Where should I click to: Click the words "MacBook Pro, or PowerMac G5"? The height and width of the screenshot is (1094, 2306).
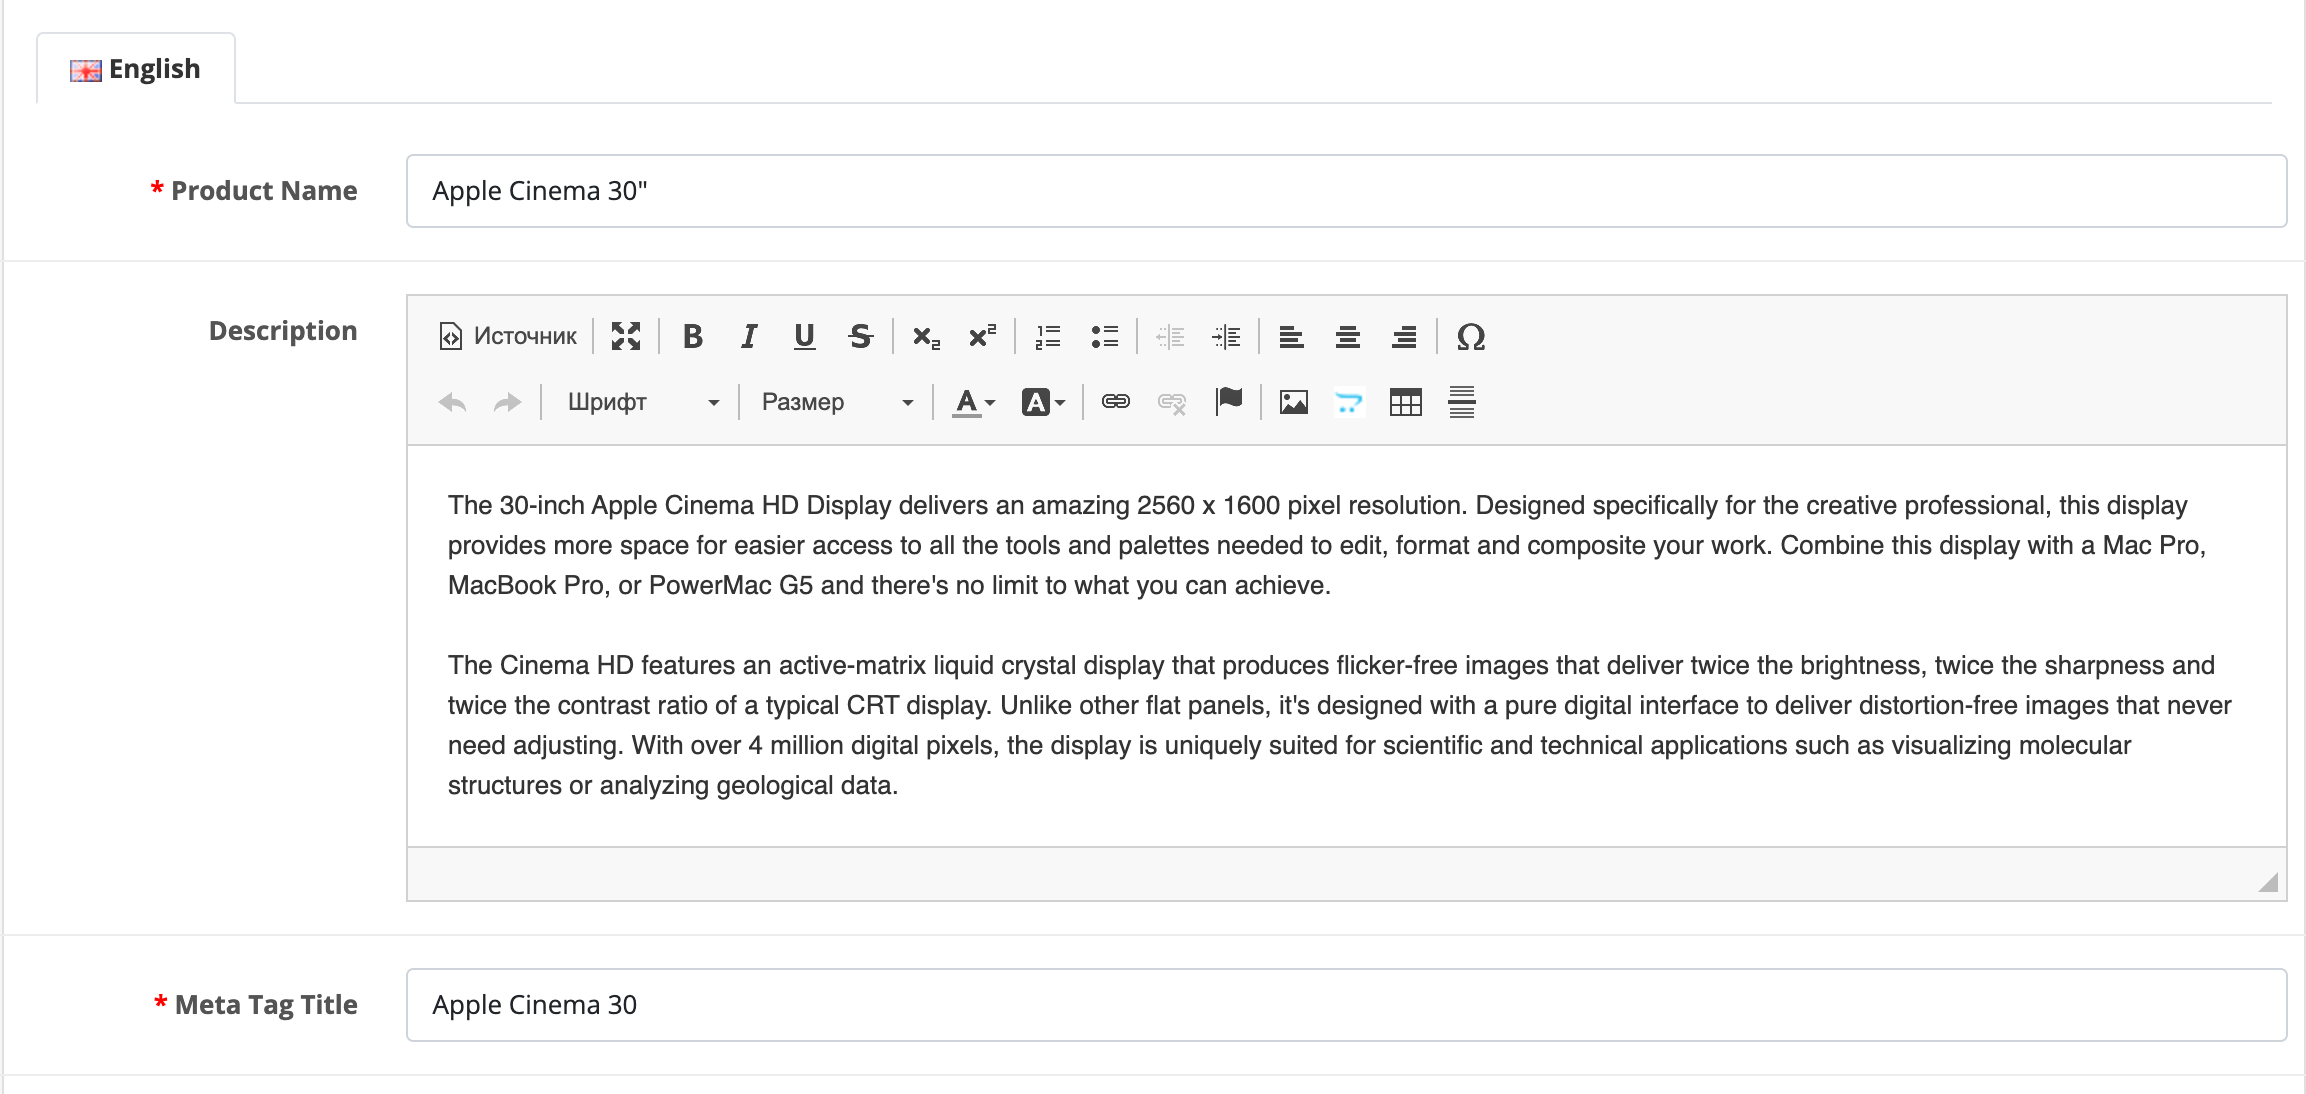630,585
